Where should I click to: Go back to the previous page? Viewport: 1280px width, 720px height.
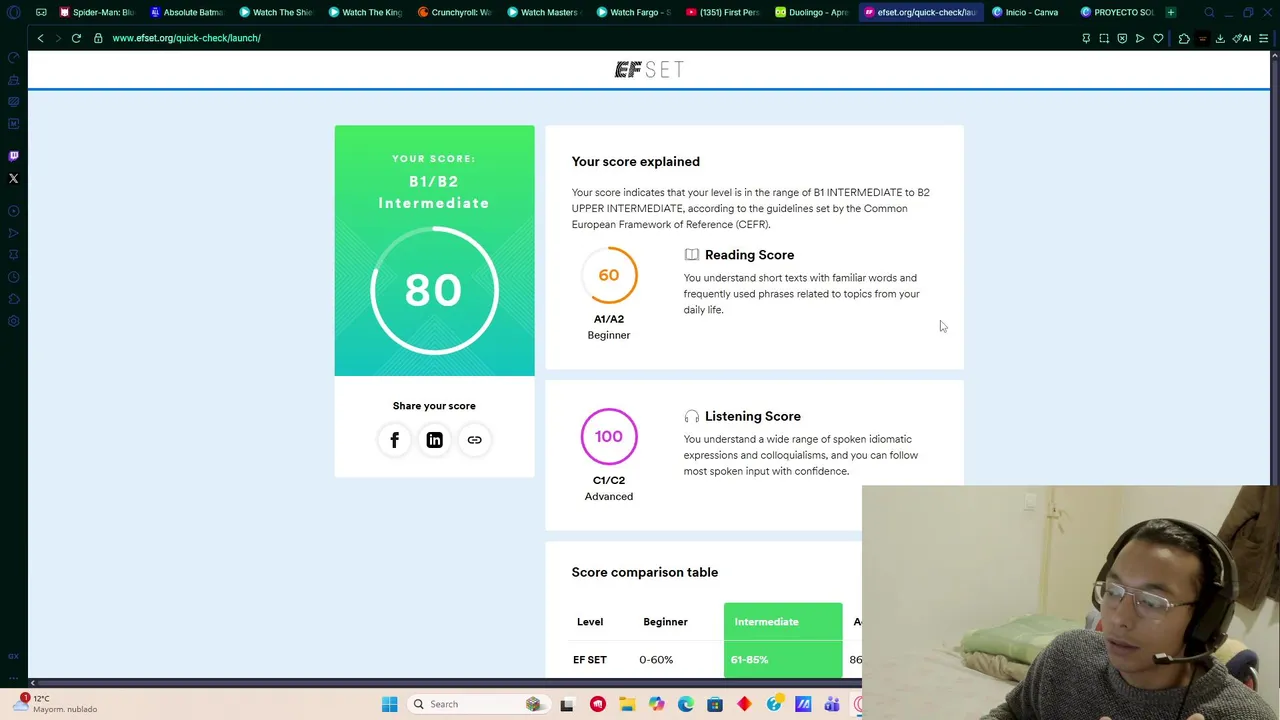40,38
